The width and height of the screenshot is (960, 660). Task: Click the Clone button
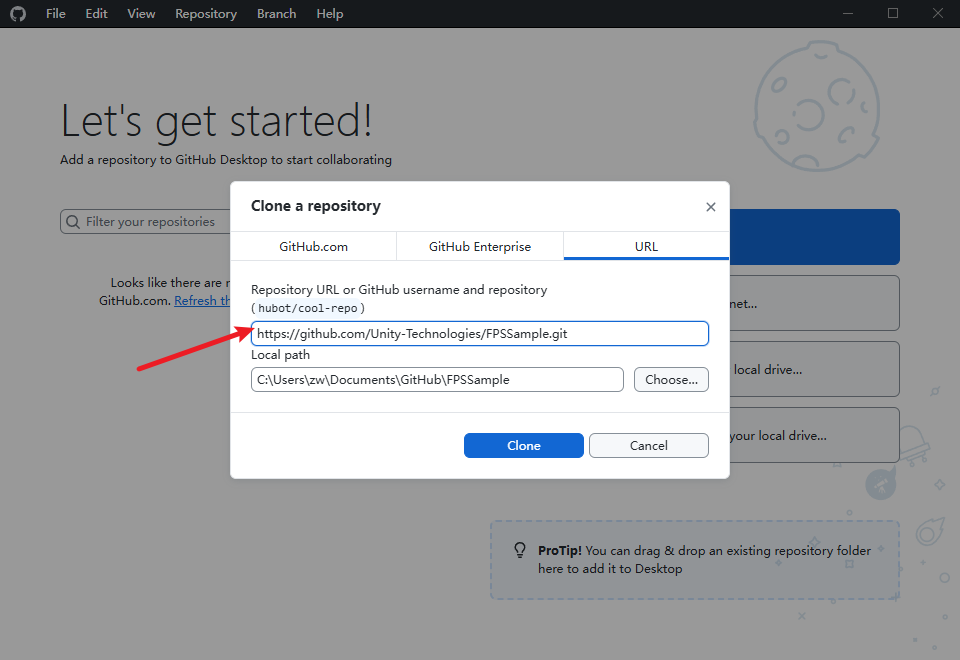(523, 445)
